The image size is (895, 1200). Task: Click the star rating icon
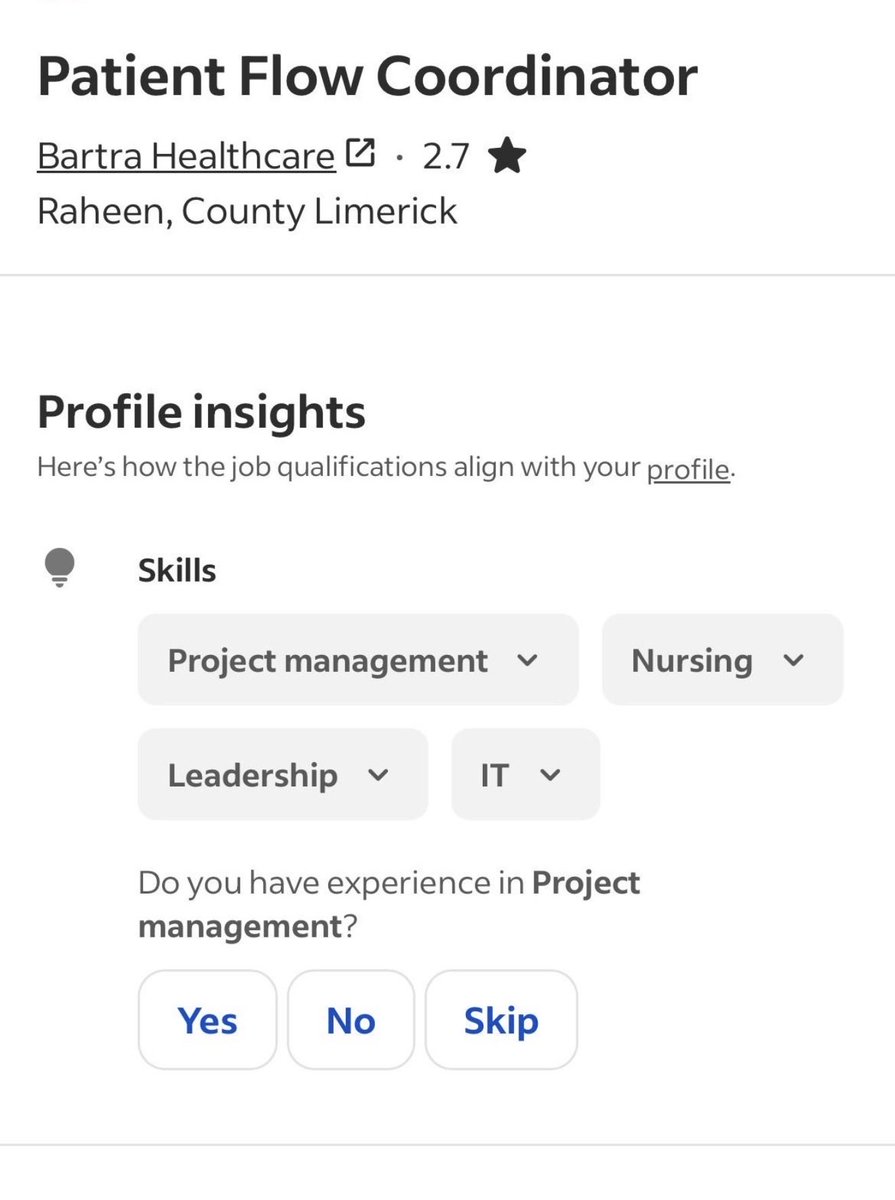(507, 157)
